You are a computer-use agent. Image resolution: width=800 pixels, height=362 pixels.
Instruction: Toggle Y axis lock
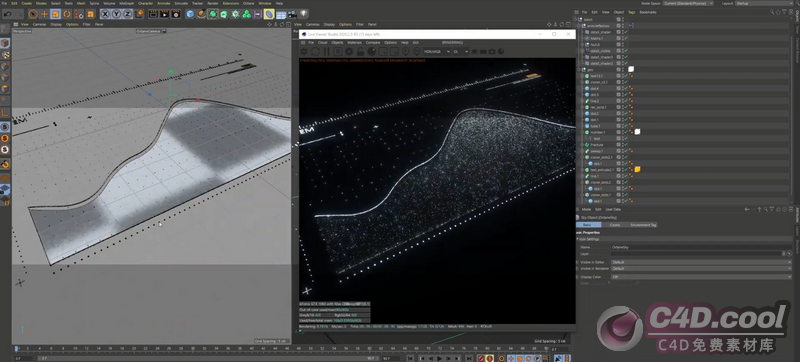tap(116, 14)
